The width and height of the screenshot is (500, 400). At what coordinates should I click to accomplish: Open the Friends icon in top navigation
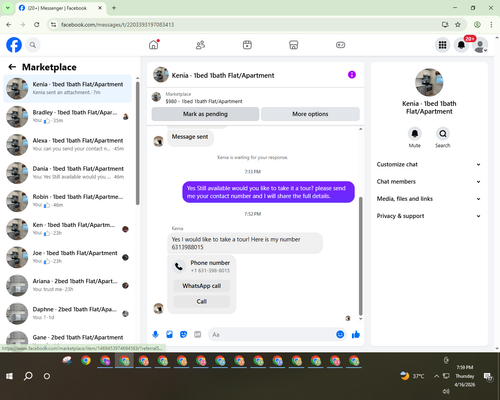[200, 45]
